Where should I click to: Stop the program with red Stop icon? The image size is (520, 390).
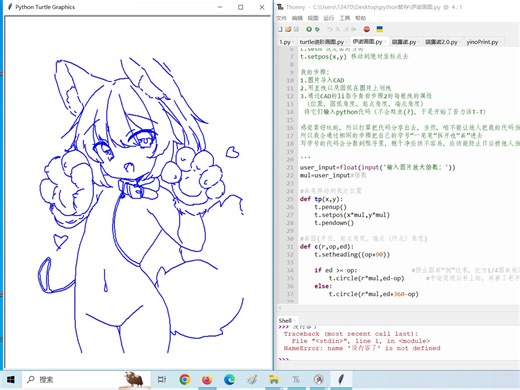click(367, 29)
